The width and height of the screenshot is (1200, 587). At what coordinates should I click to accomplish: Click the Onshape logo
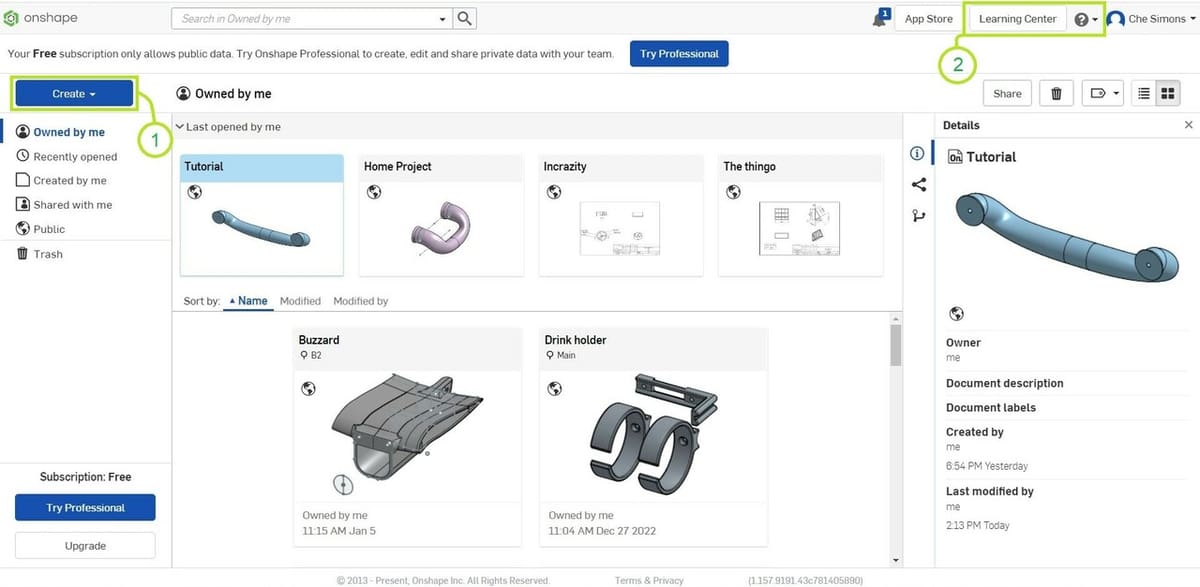click(41, 18)
